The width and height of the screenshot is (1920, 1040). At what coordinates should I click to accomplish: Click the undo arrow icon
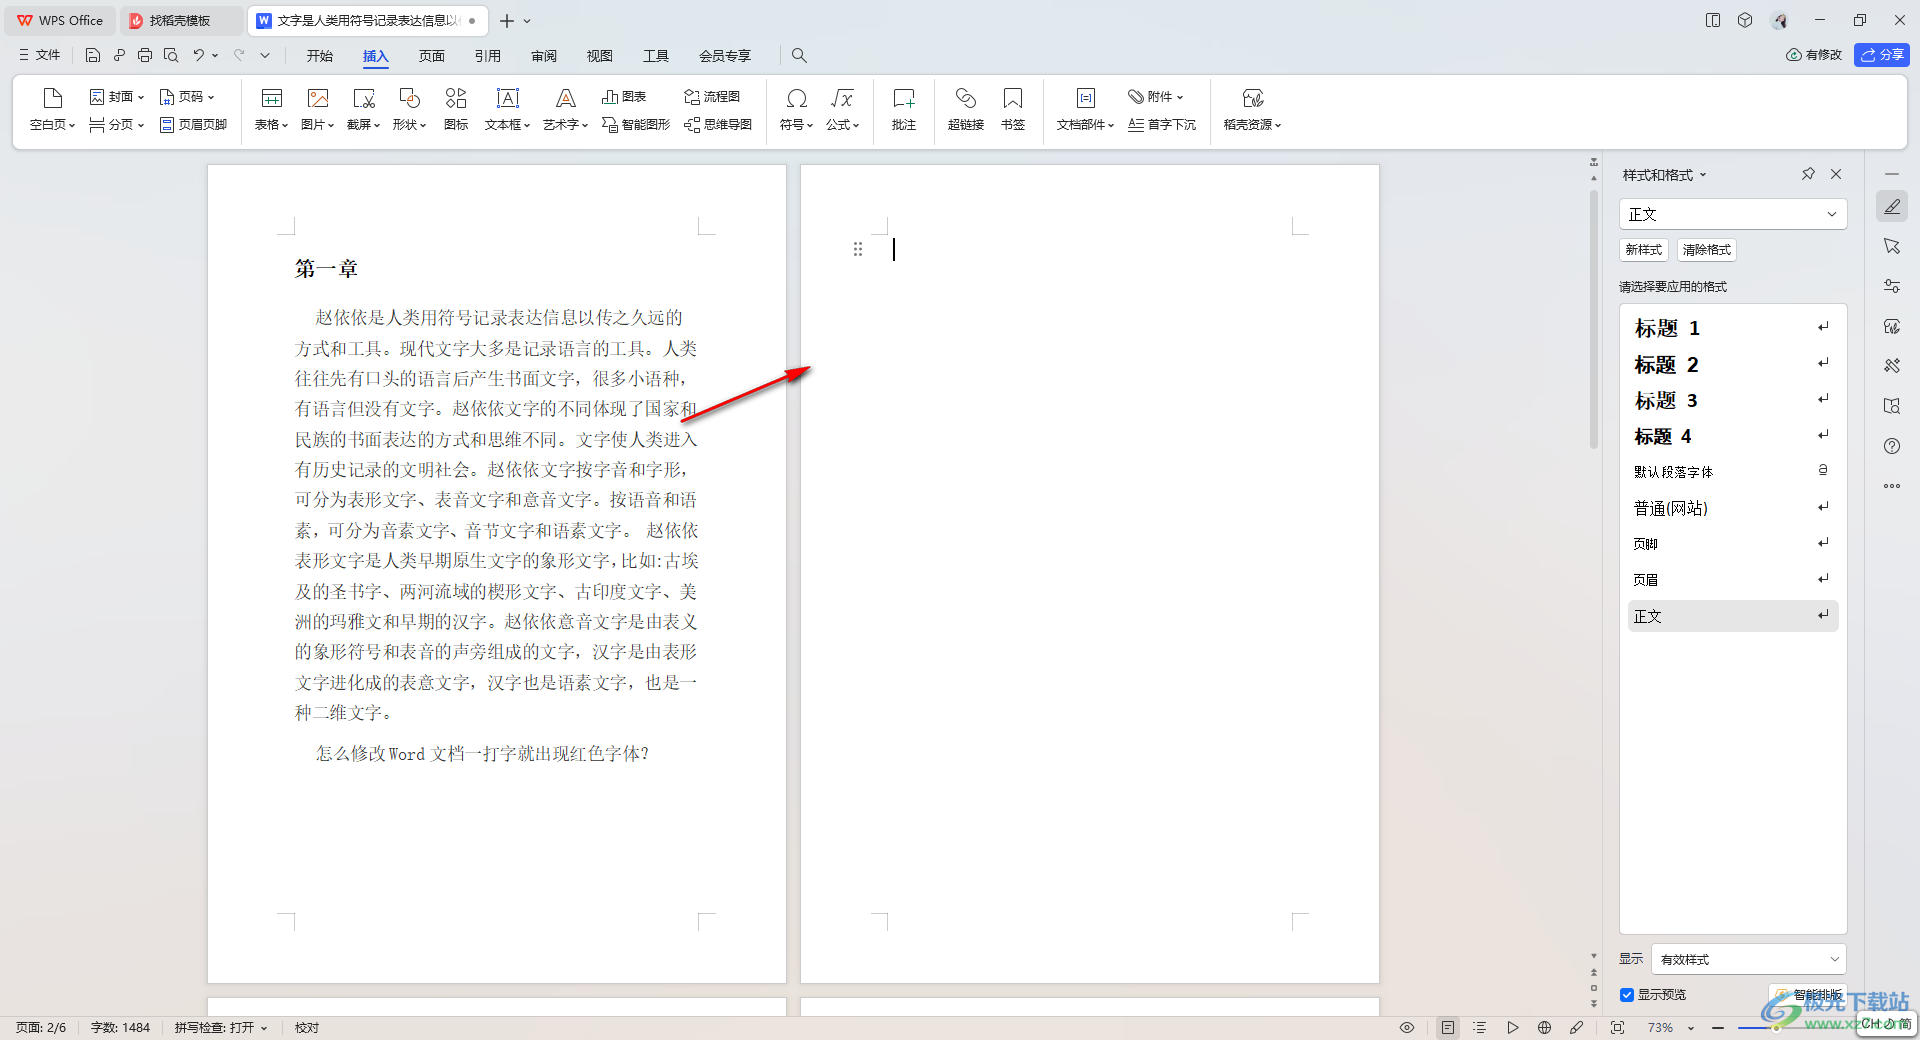(199, 55)
